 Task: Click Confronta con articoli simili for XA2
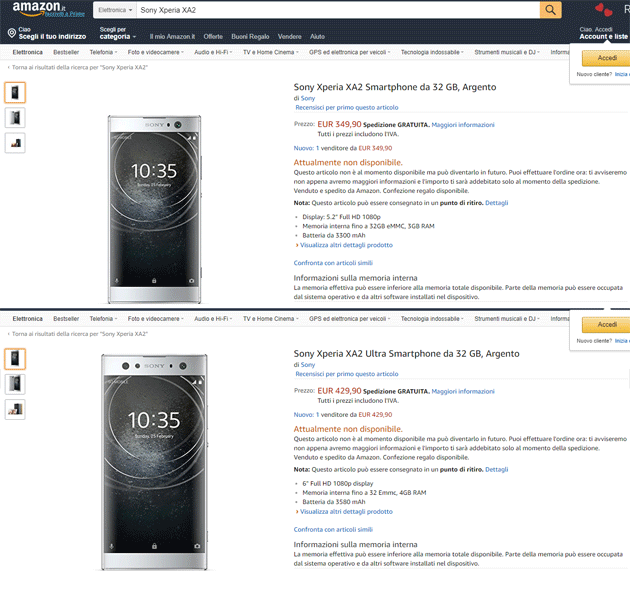click(x=333, y=263)
